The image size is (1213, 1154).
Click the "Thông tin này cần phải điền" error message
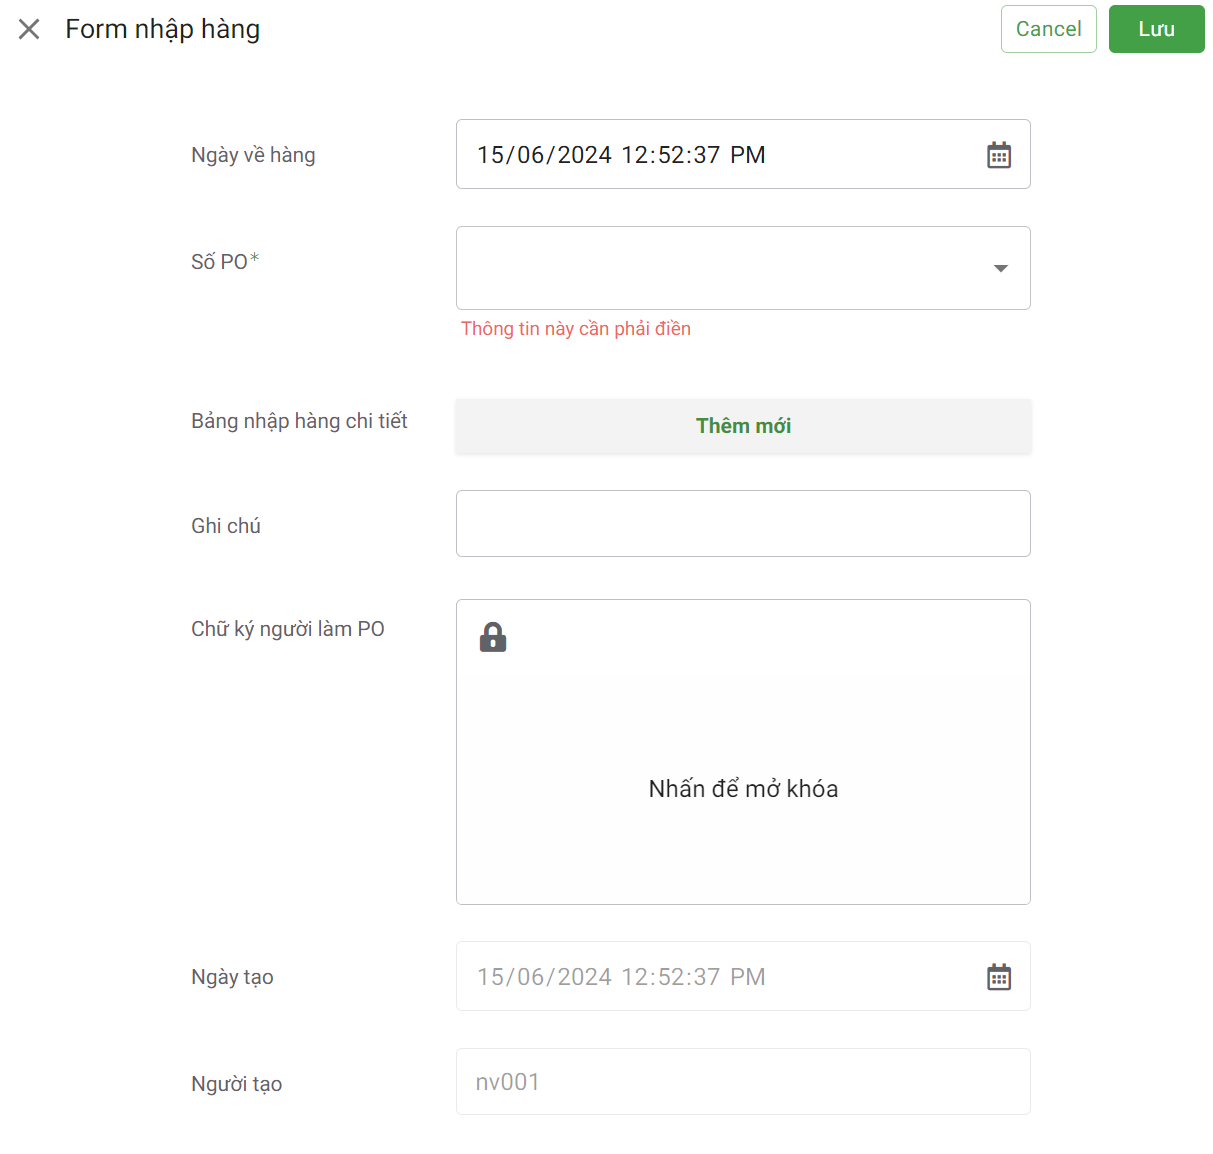576,329
